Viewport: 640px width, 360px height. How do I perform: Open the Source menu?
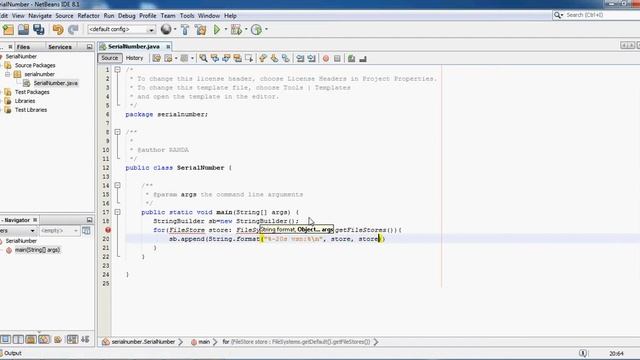tap(64, 16)
